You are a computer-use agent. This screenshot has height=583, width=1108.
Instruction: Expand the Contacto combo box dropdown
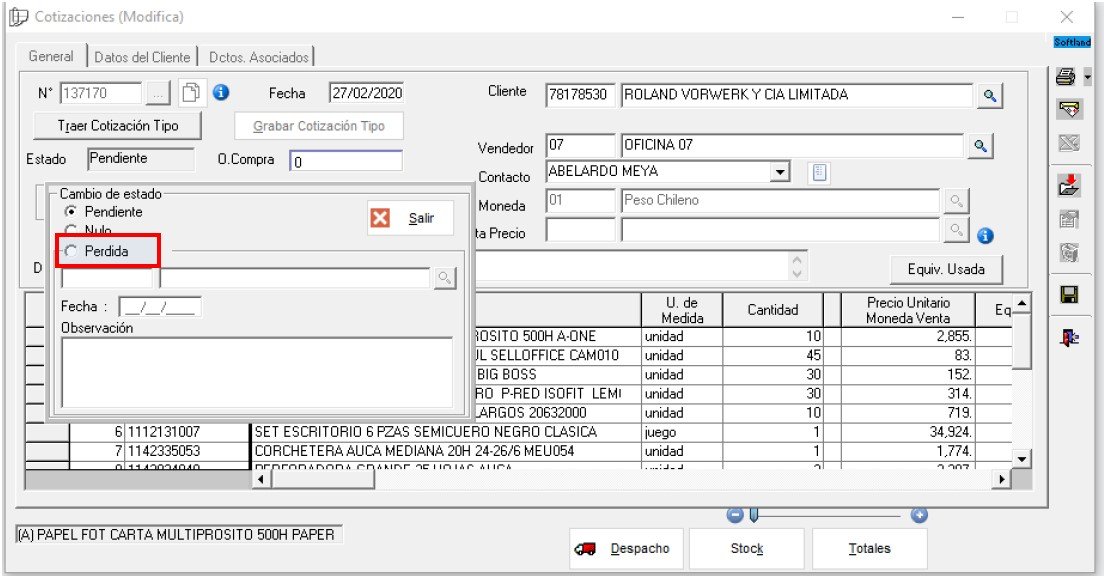(779, 172)
